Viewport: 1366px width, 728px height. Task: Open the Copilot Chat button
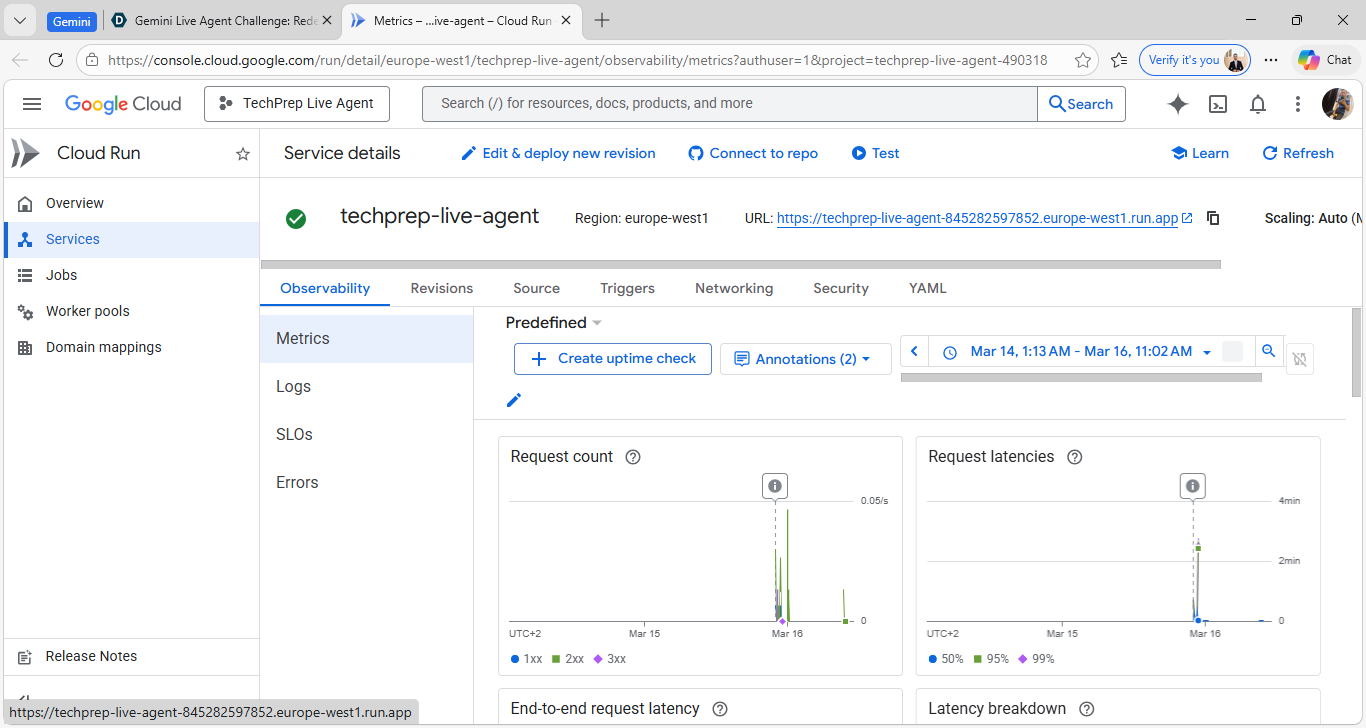tap(1326, 60)
